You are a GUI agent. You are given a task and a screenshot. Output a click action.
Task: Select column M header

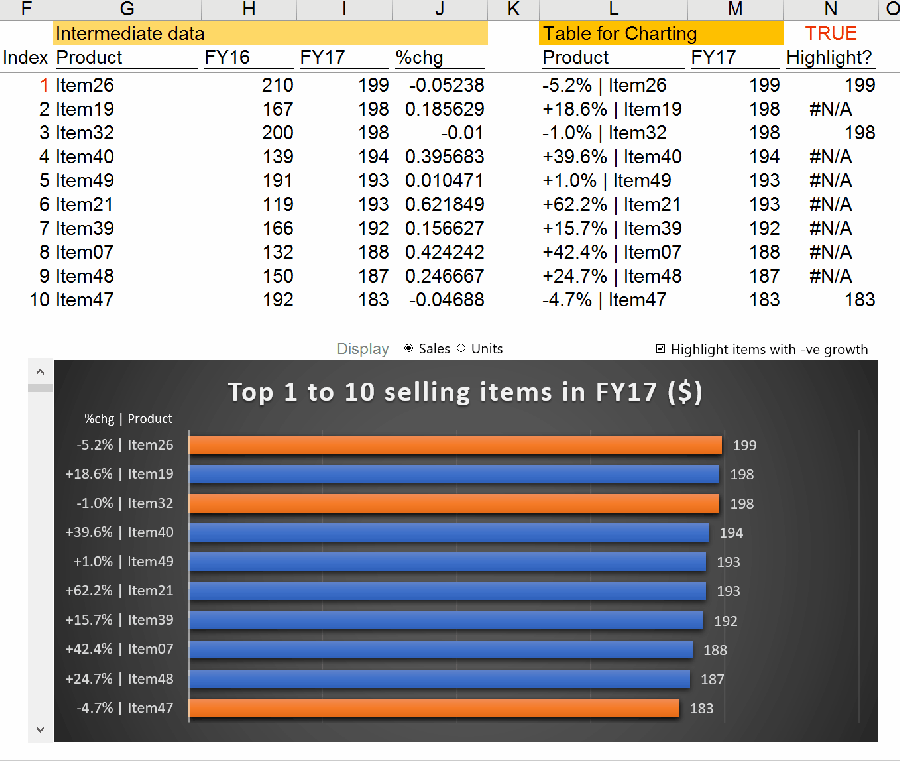point(735,10)
